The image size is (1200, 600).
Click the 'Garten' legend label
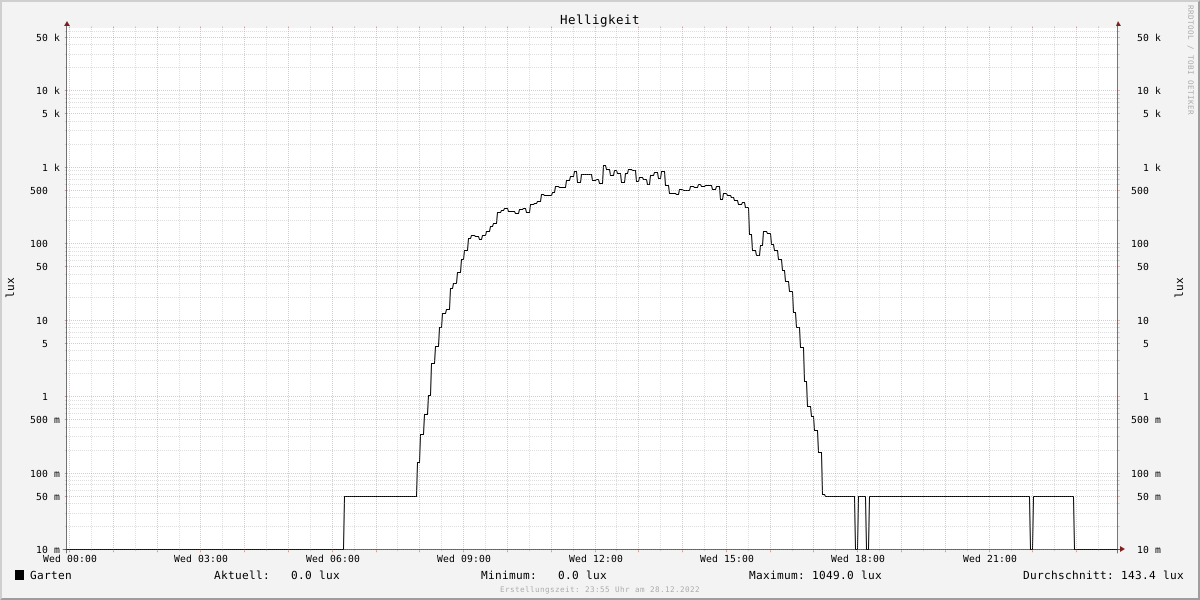point(51,575)
